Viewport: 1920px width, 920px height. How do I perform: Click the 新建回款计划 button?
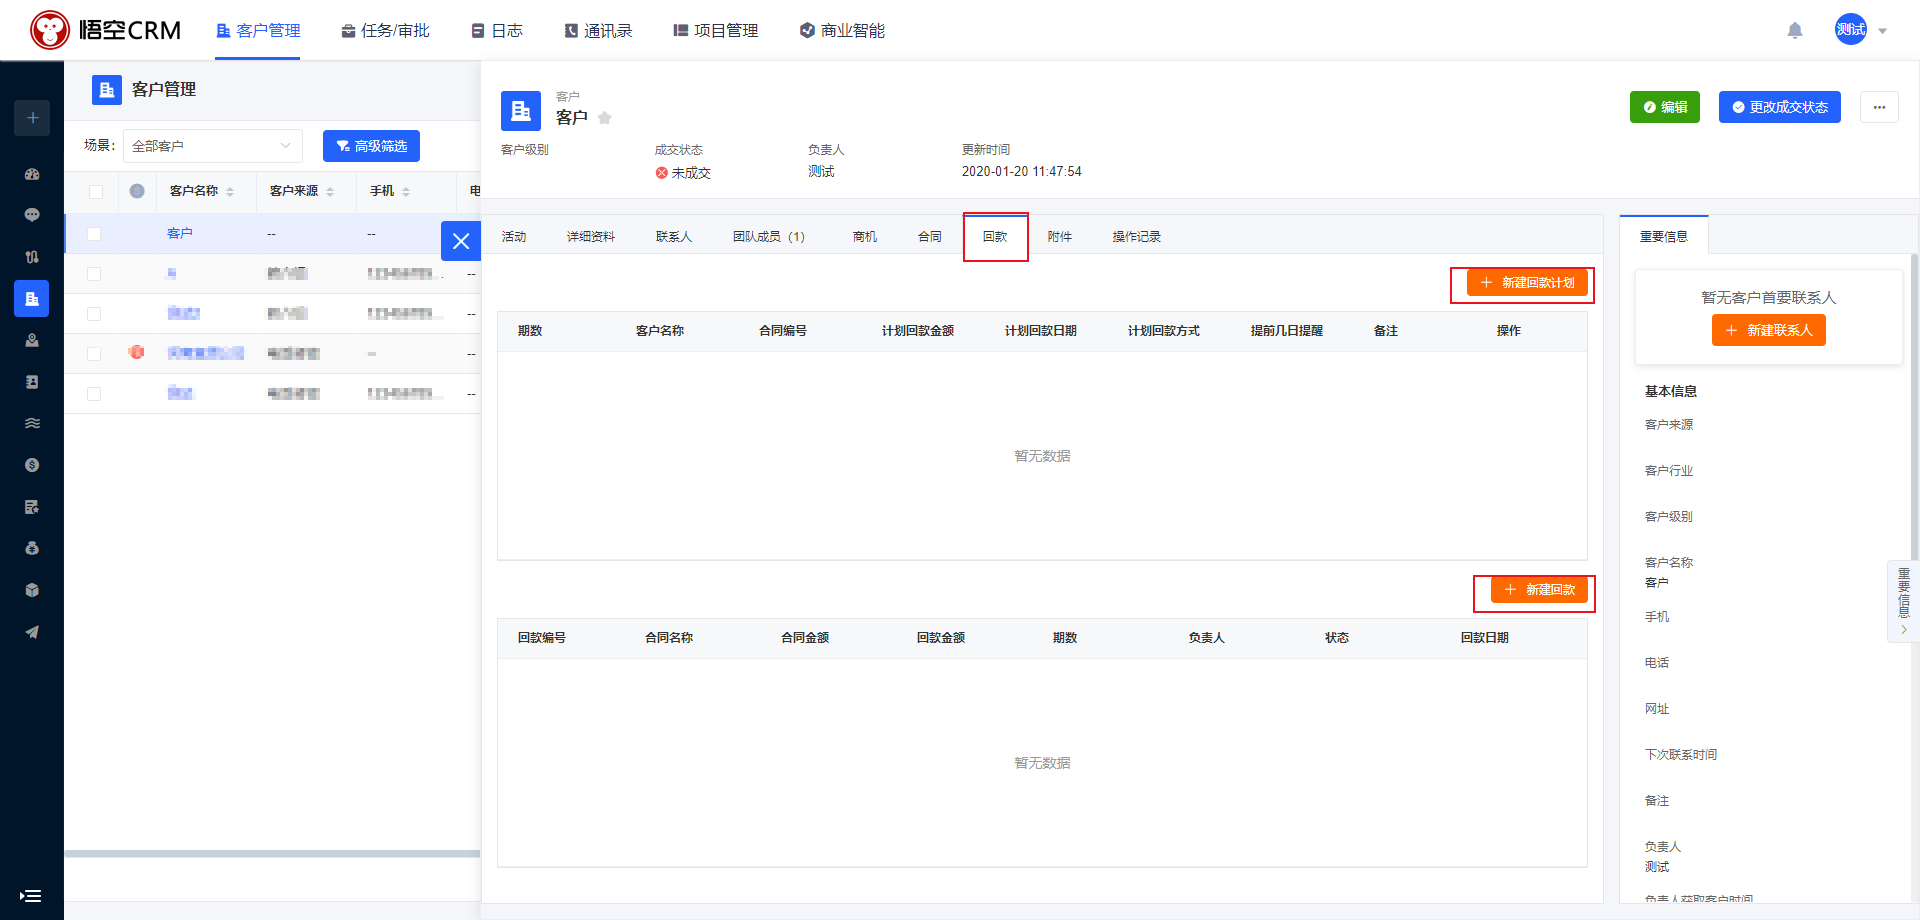pos(1527,283)
